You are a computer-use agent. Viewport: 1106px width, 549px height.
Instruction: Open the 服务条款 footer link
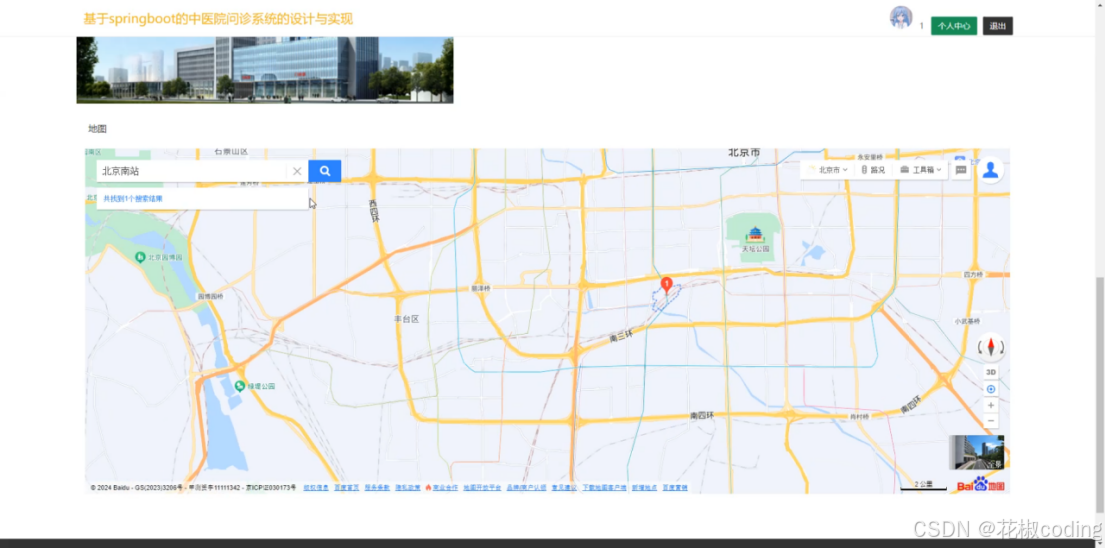tap(377, 488)
